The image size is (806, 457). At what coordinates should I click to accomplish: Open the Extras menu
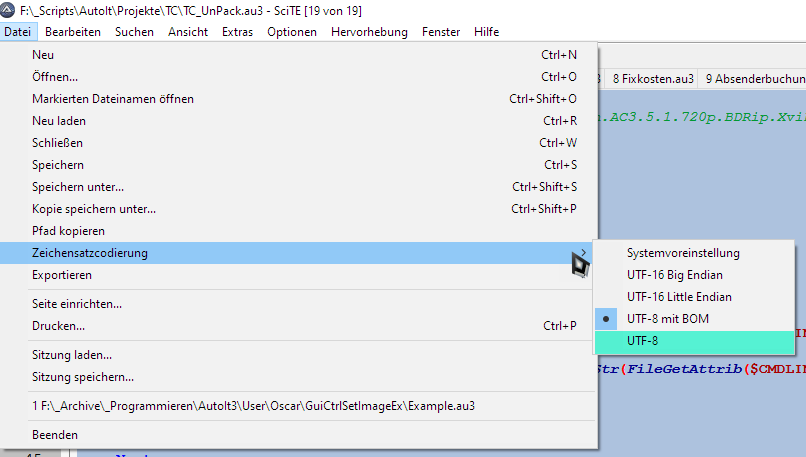point(237,32)
